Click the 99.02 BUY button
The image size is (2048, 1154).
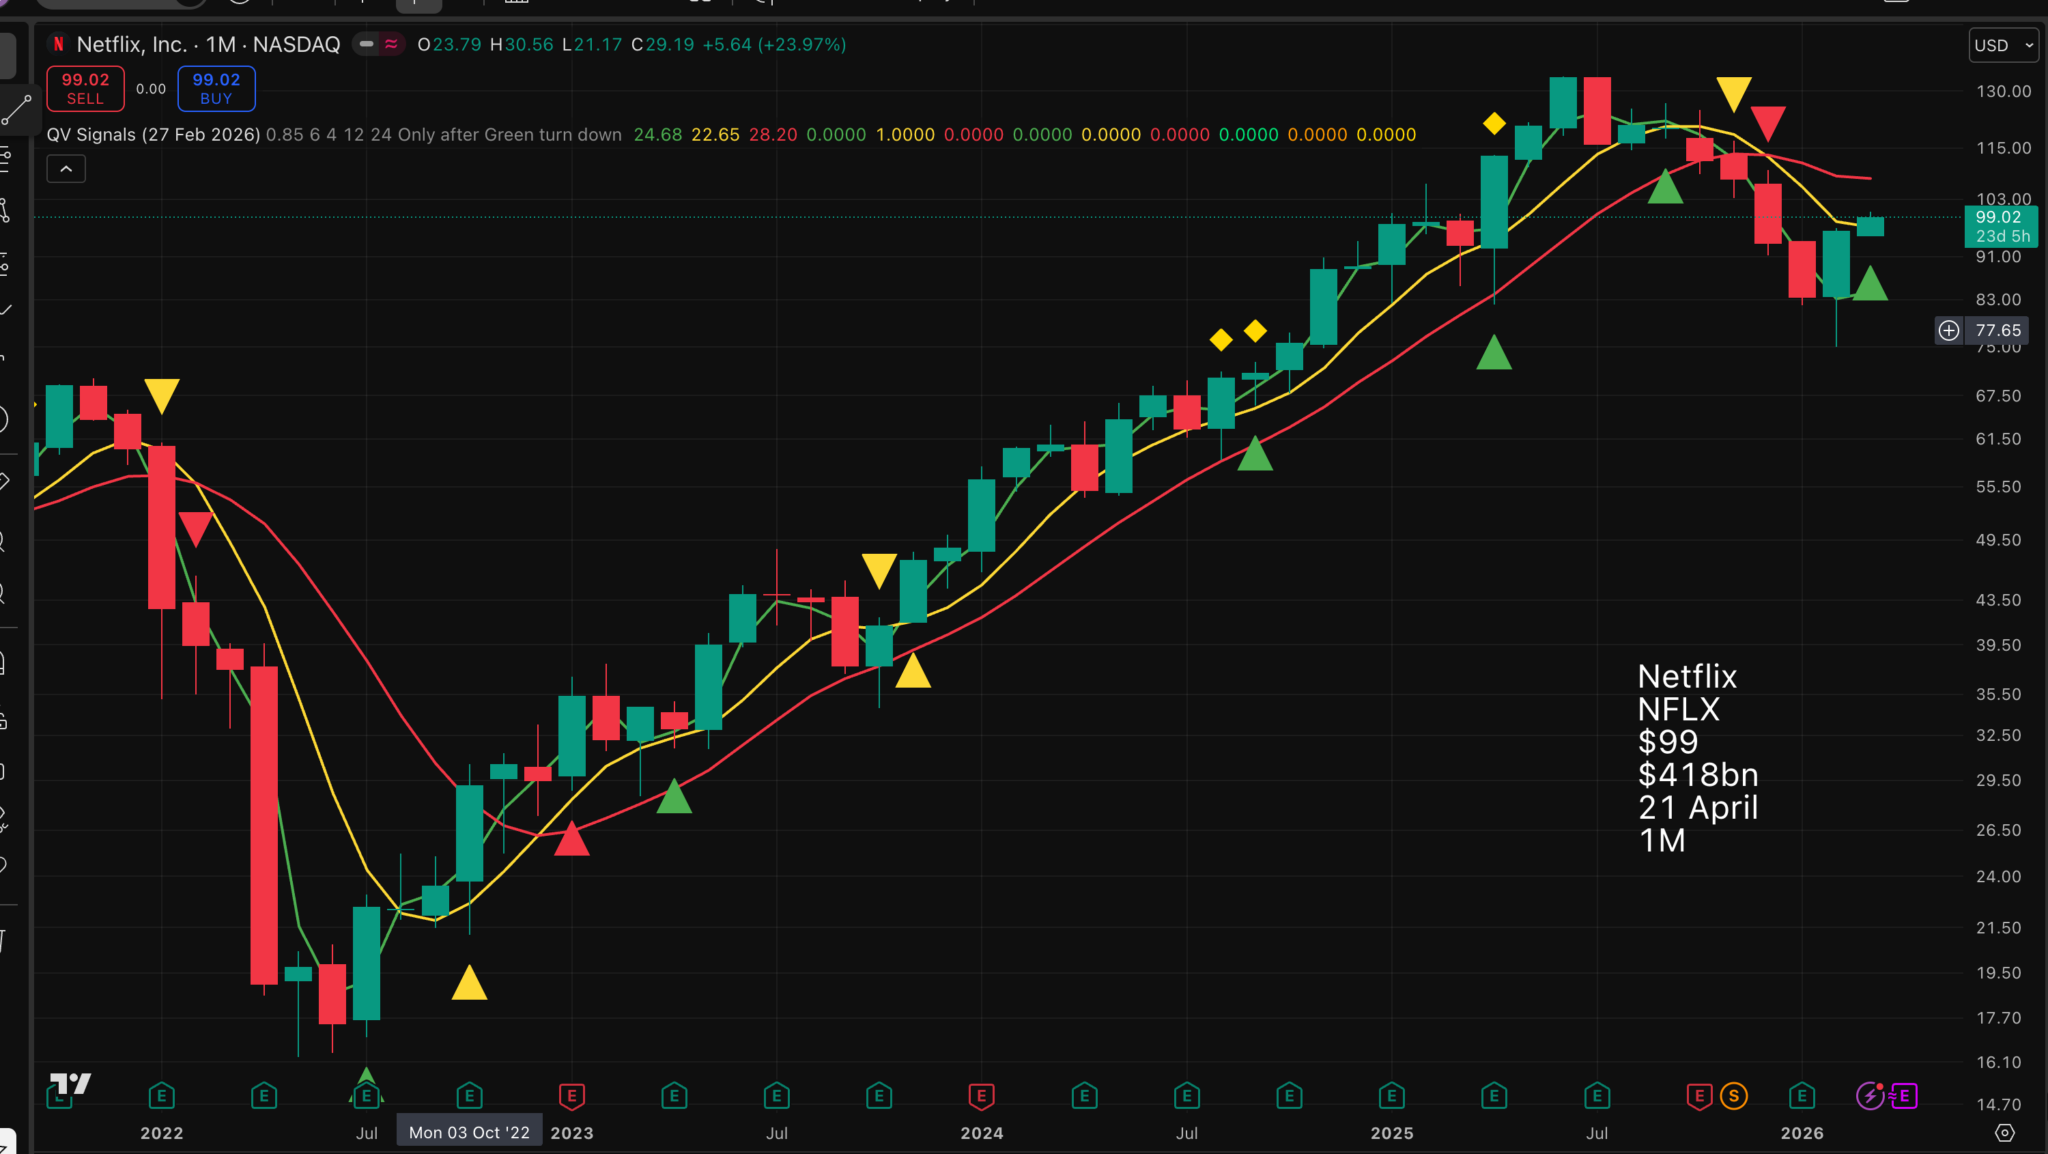(216, 88)
